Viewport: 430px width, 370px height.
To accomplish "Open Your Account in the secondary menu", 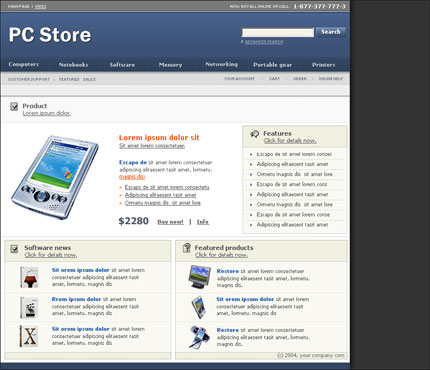I will [239, 79].
